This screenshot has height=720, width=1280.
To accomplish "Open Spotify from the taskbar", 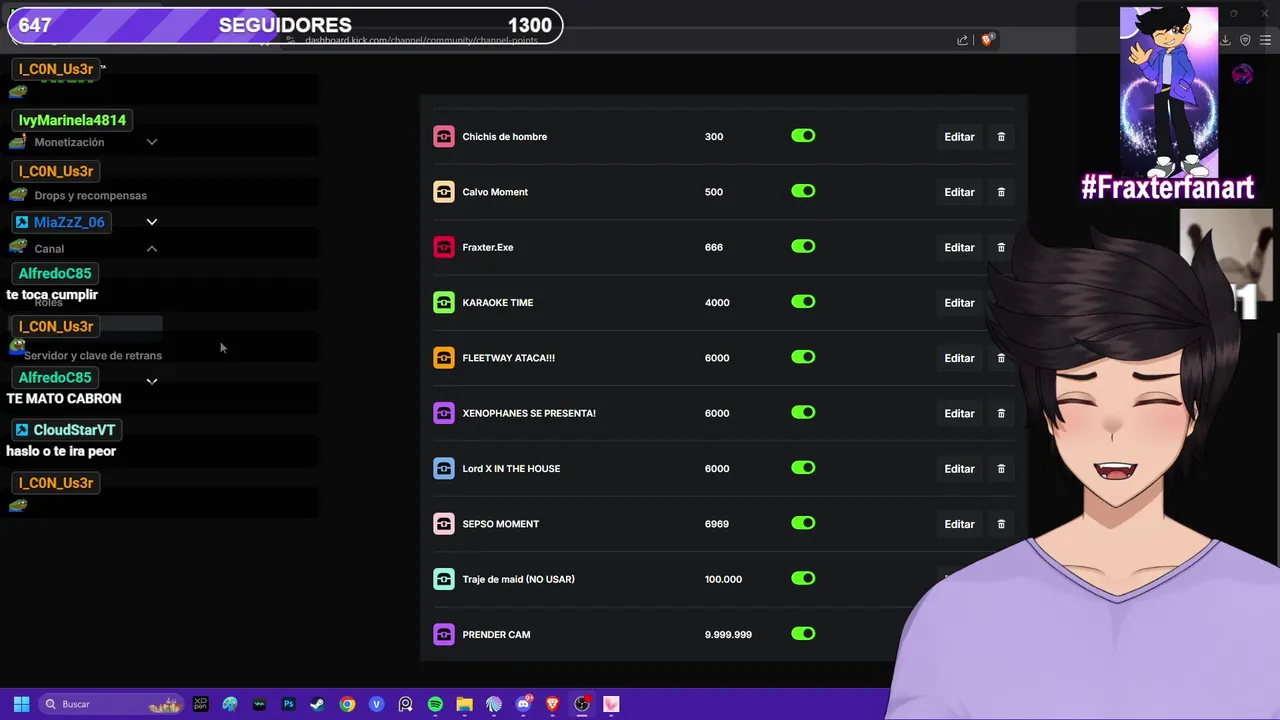I will tap(435, 704).
